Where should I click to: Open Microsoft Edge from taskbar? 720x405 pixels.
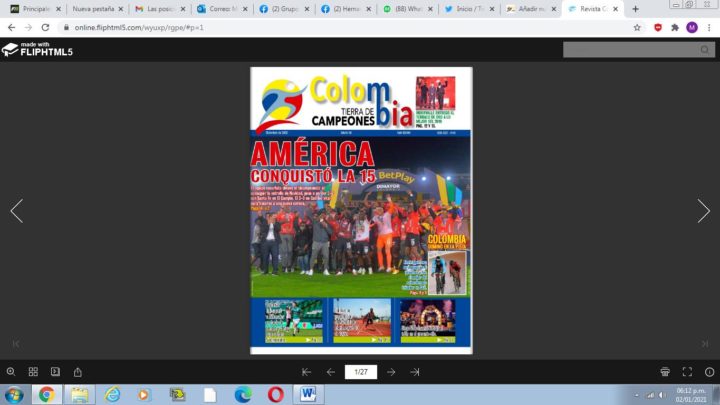(x=243, y=394)
